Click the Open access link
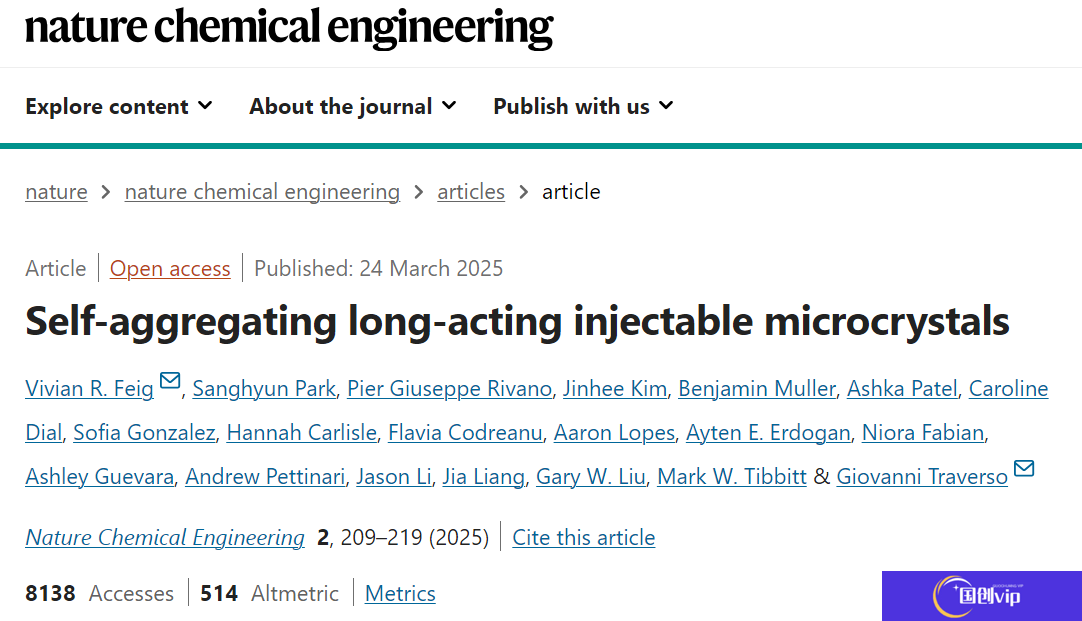Screen dimensions: 1082x621 [170, 268]
